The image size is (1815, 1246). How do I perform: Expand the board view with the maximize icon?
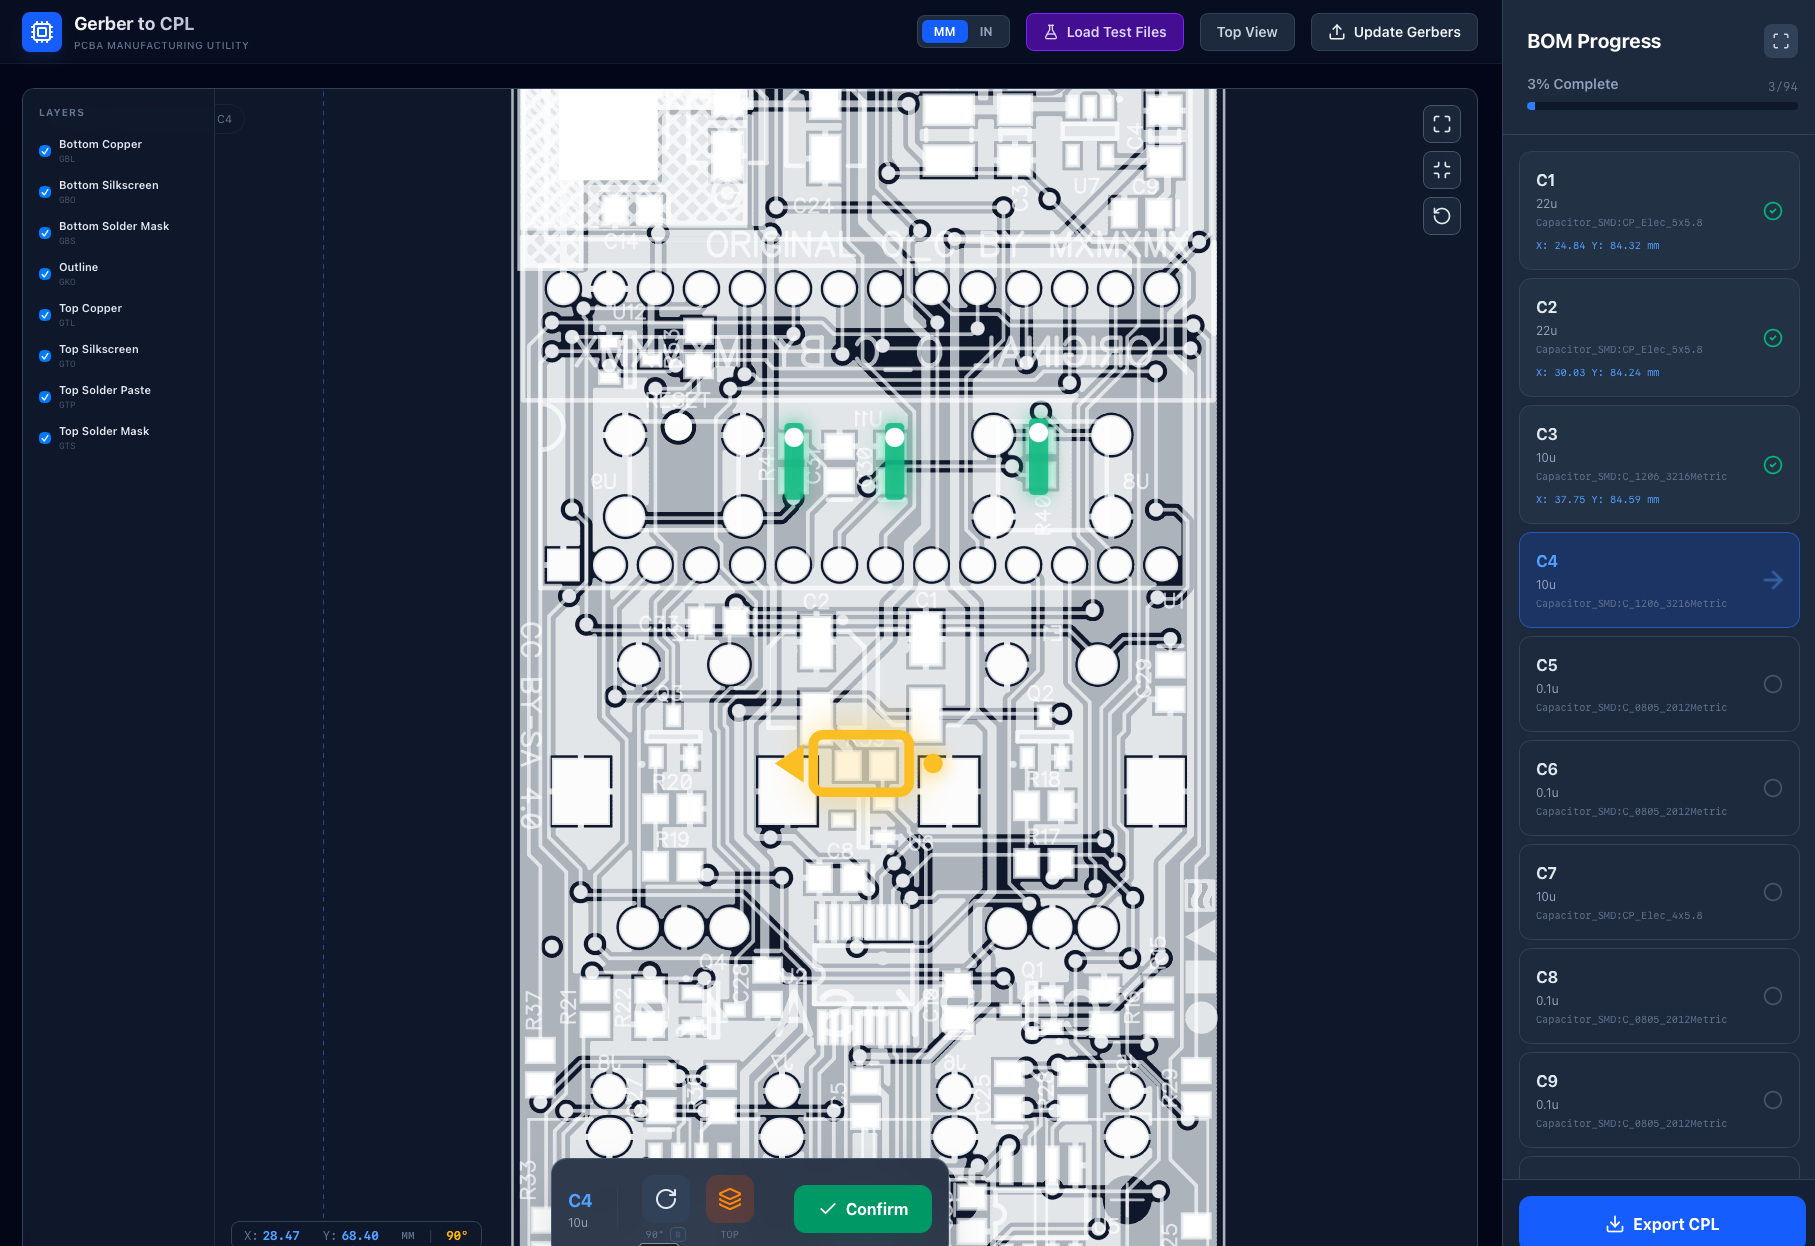pyautogui.click(x=1441, y=124)
